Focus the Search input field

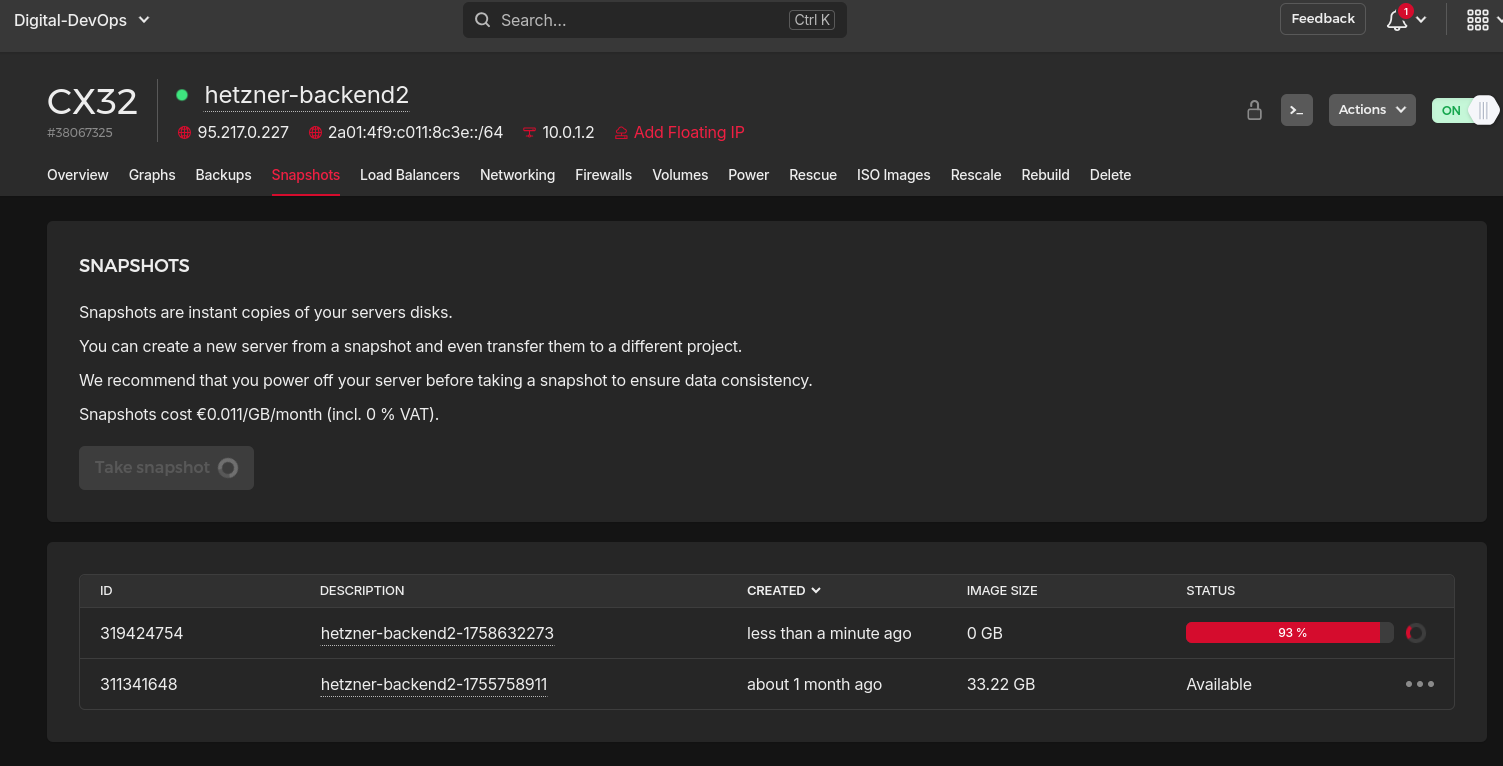pos(655,20)
